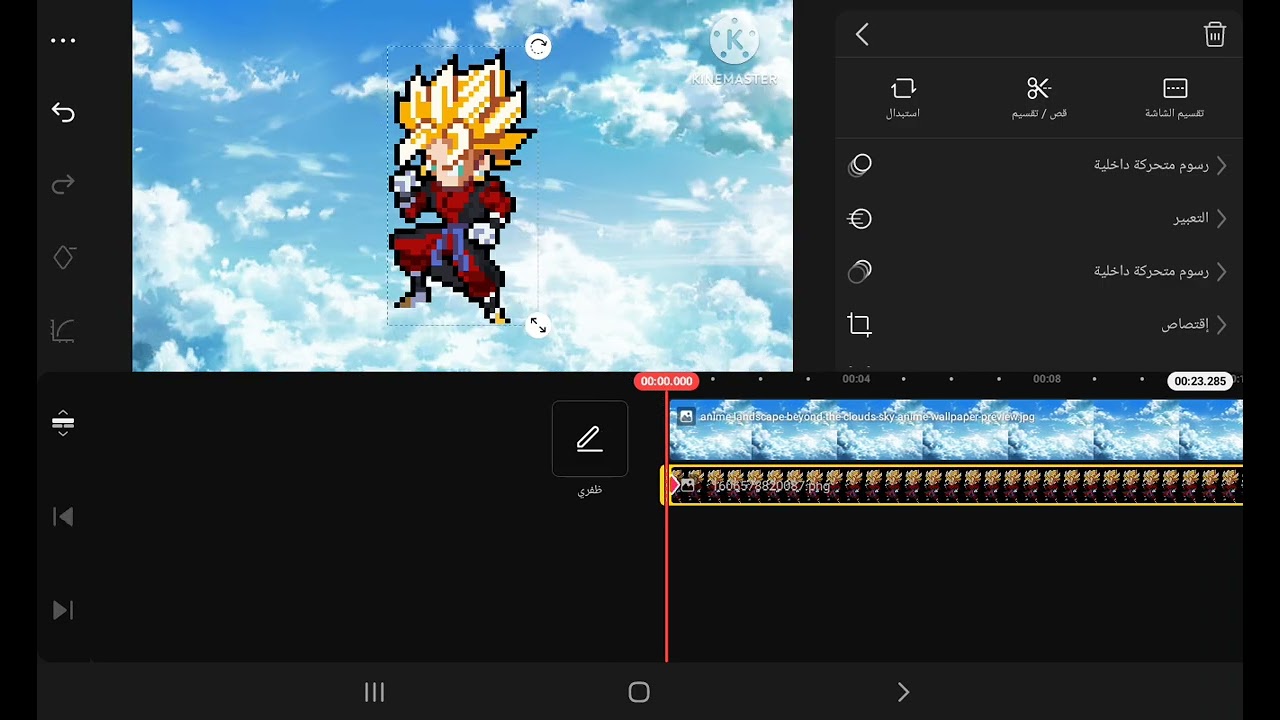The width and height of the screenshot is (1280, 720).
Task: Open the speed graph curve tool
Action: coord(63,330)
